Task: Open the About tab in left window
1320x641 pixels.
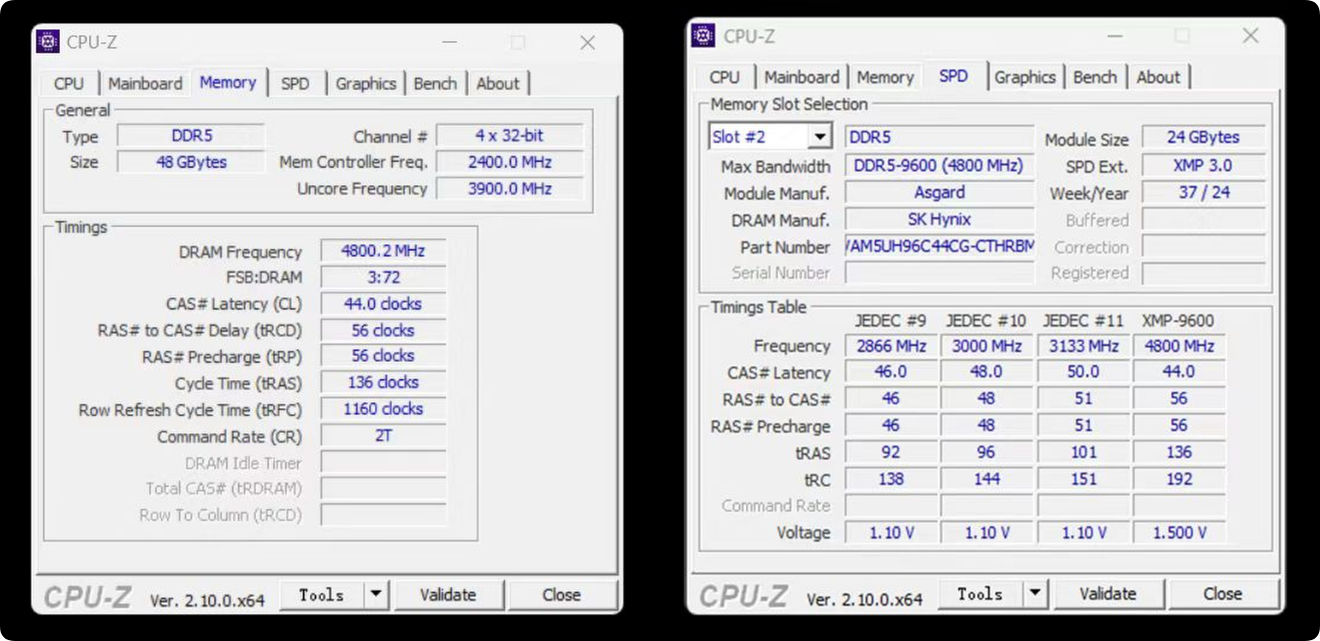Action: (x=498, y=83)
